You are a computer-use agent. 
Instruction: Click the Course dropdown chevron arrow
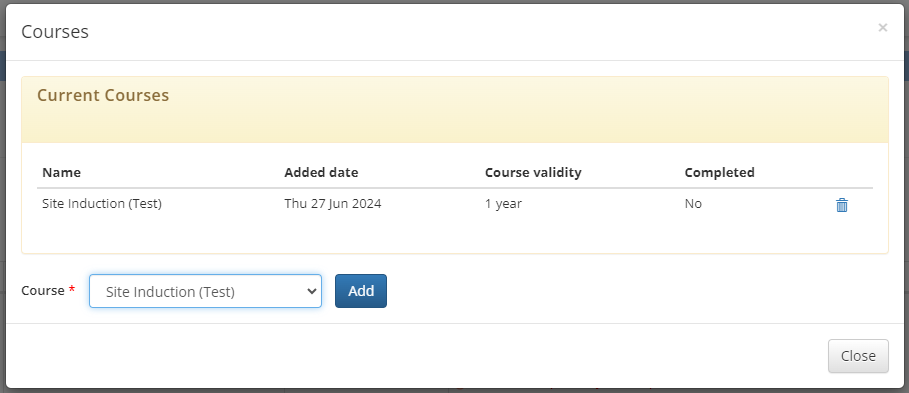311,291
